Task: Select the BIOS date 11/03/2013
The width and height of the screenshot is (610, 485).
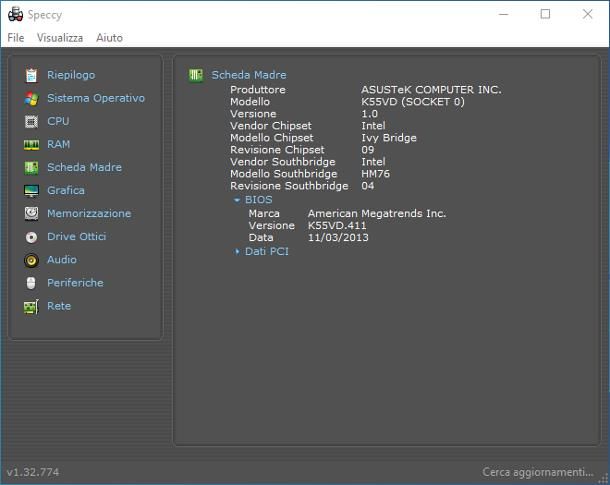Action: click(x=338, y=238)
